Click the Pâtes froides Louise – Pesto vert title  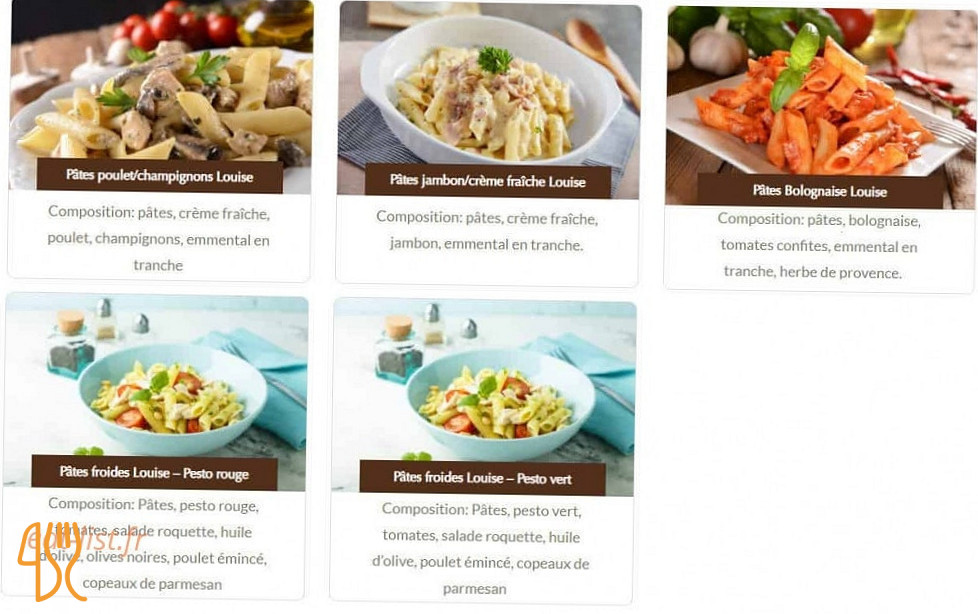[482, 478]
